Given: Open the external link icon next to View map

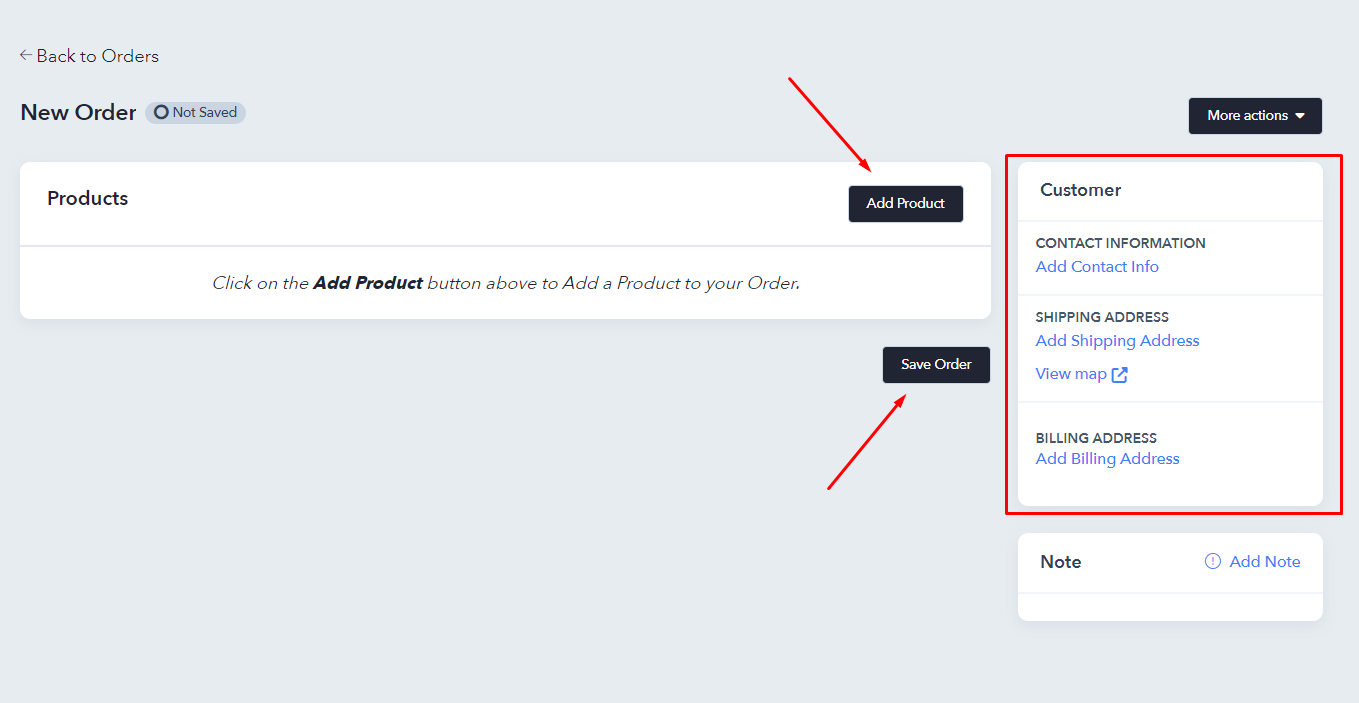Looking at the screenshot, I should point(1120,374).
